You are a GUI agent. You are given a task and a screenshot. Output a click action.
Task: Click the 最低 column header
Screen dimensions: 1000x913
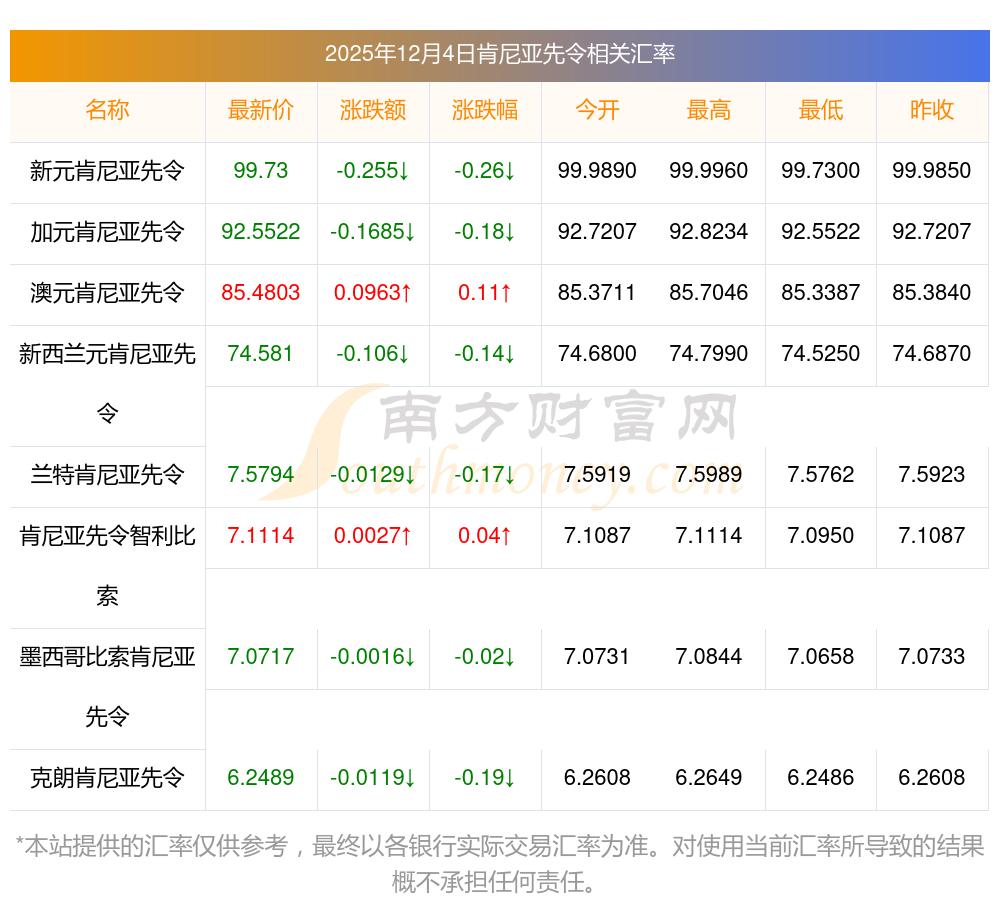821,110
